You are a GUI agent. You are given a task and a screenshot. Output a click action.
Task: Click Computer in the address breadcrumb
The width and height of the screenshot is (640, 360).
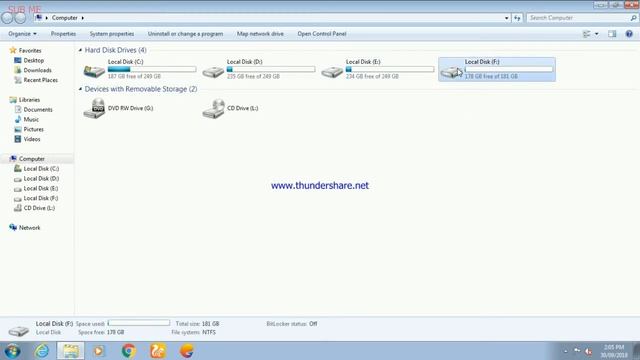point(64,18)
